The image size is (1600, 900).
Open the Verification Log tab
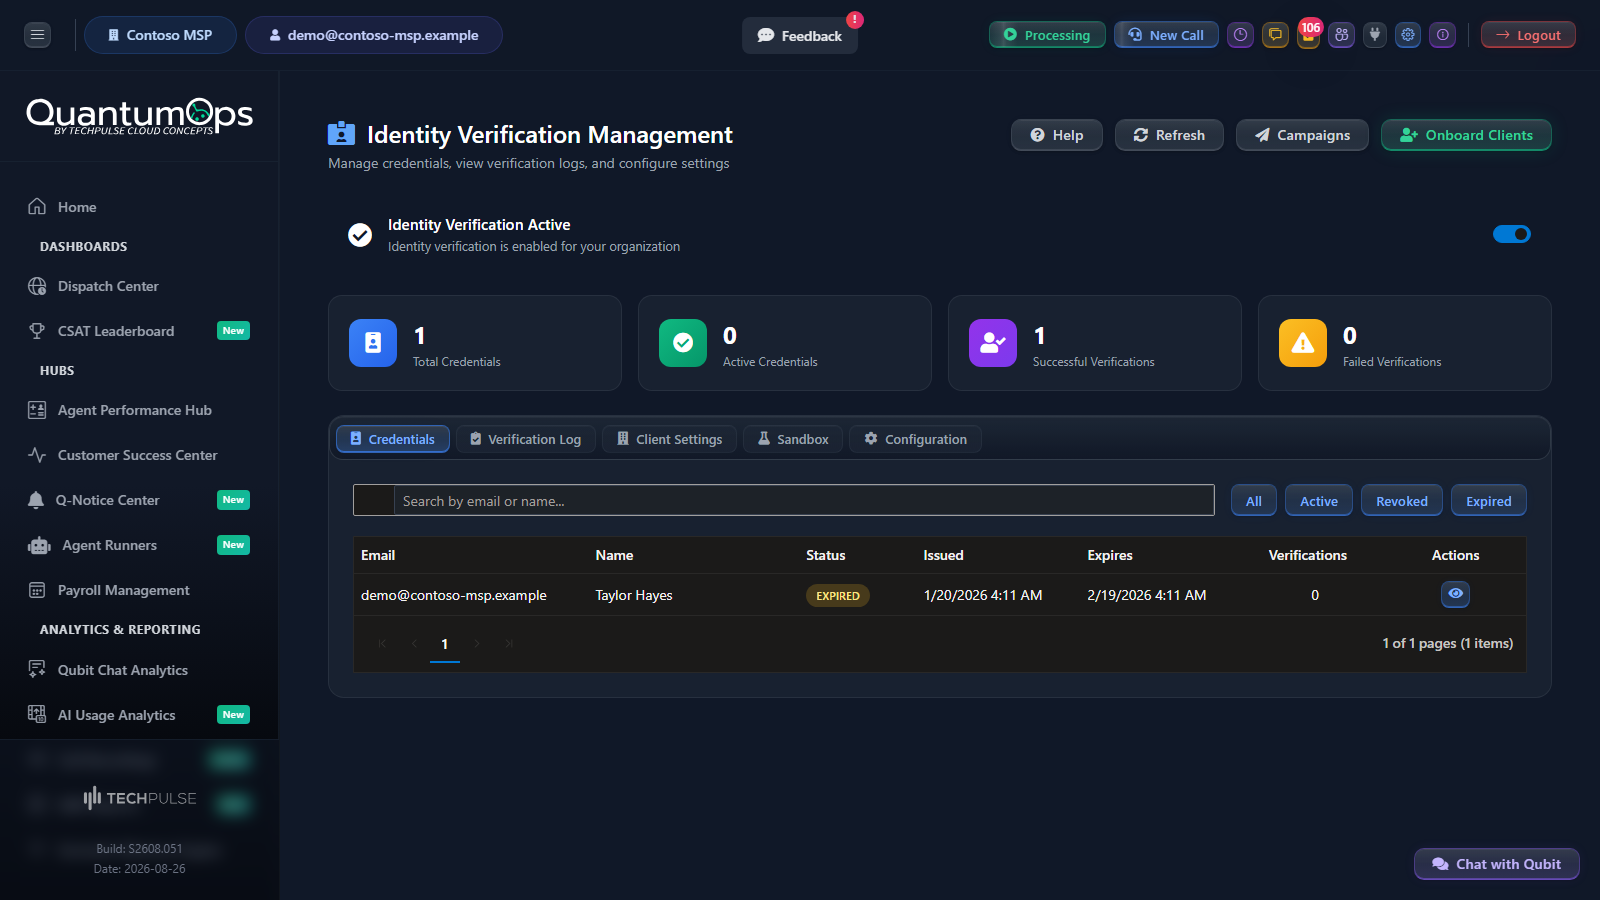pos(526,439)
